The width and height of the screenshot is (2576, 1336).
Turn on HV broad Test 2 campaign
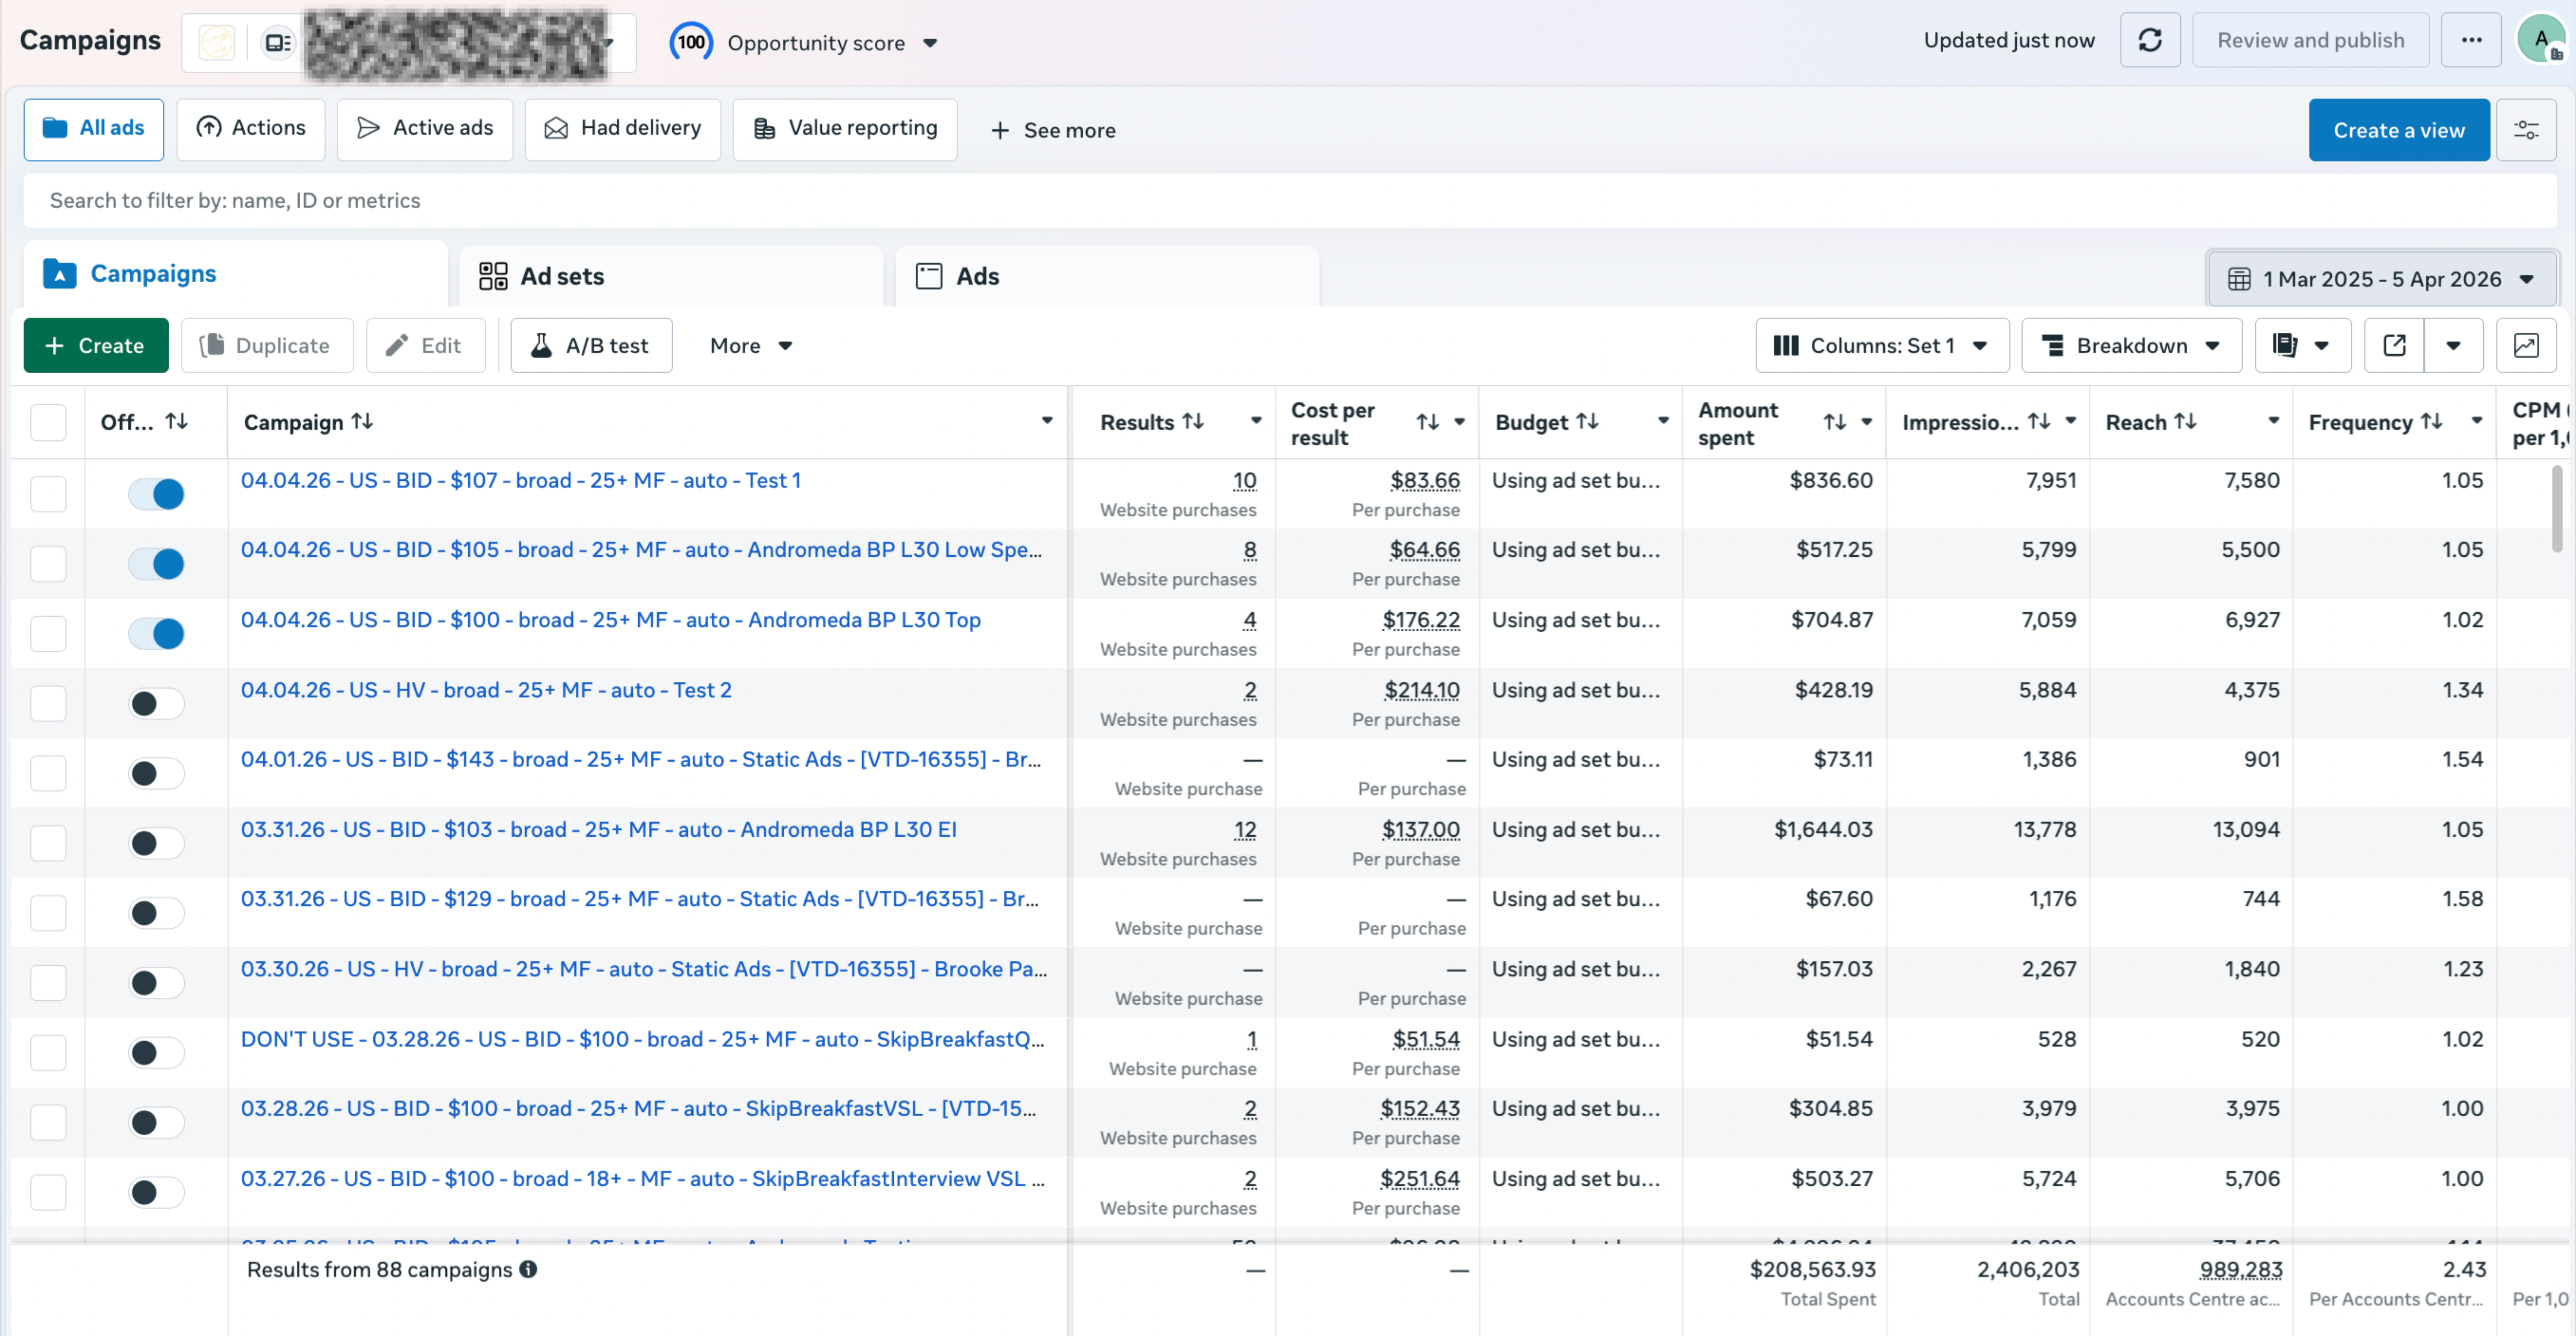tap(156, 704)
